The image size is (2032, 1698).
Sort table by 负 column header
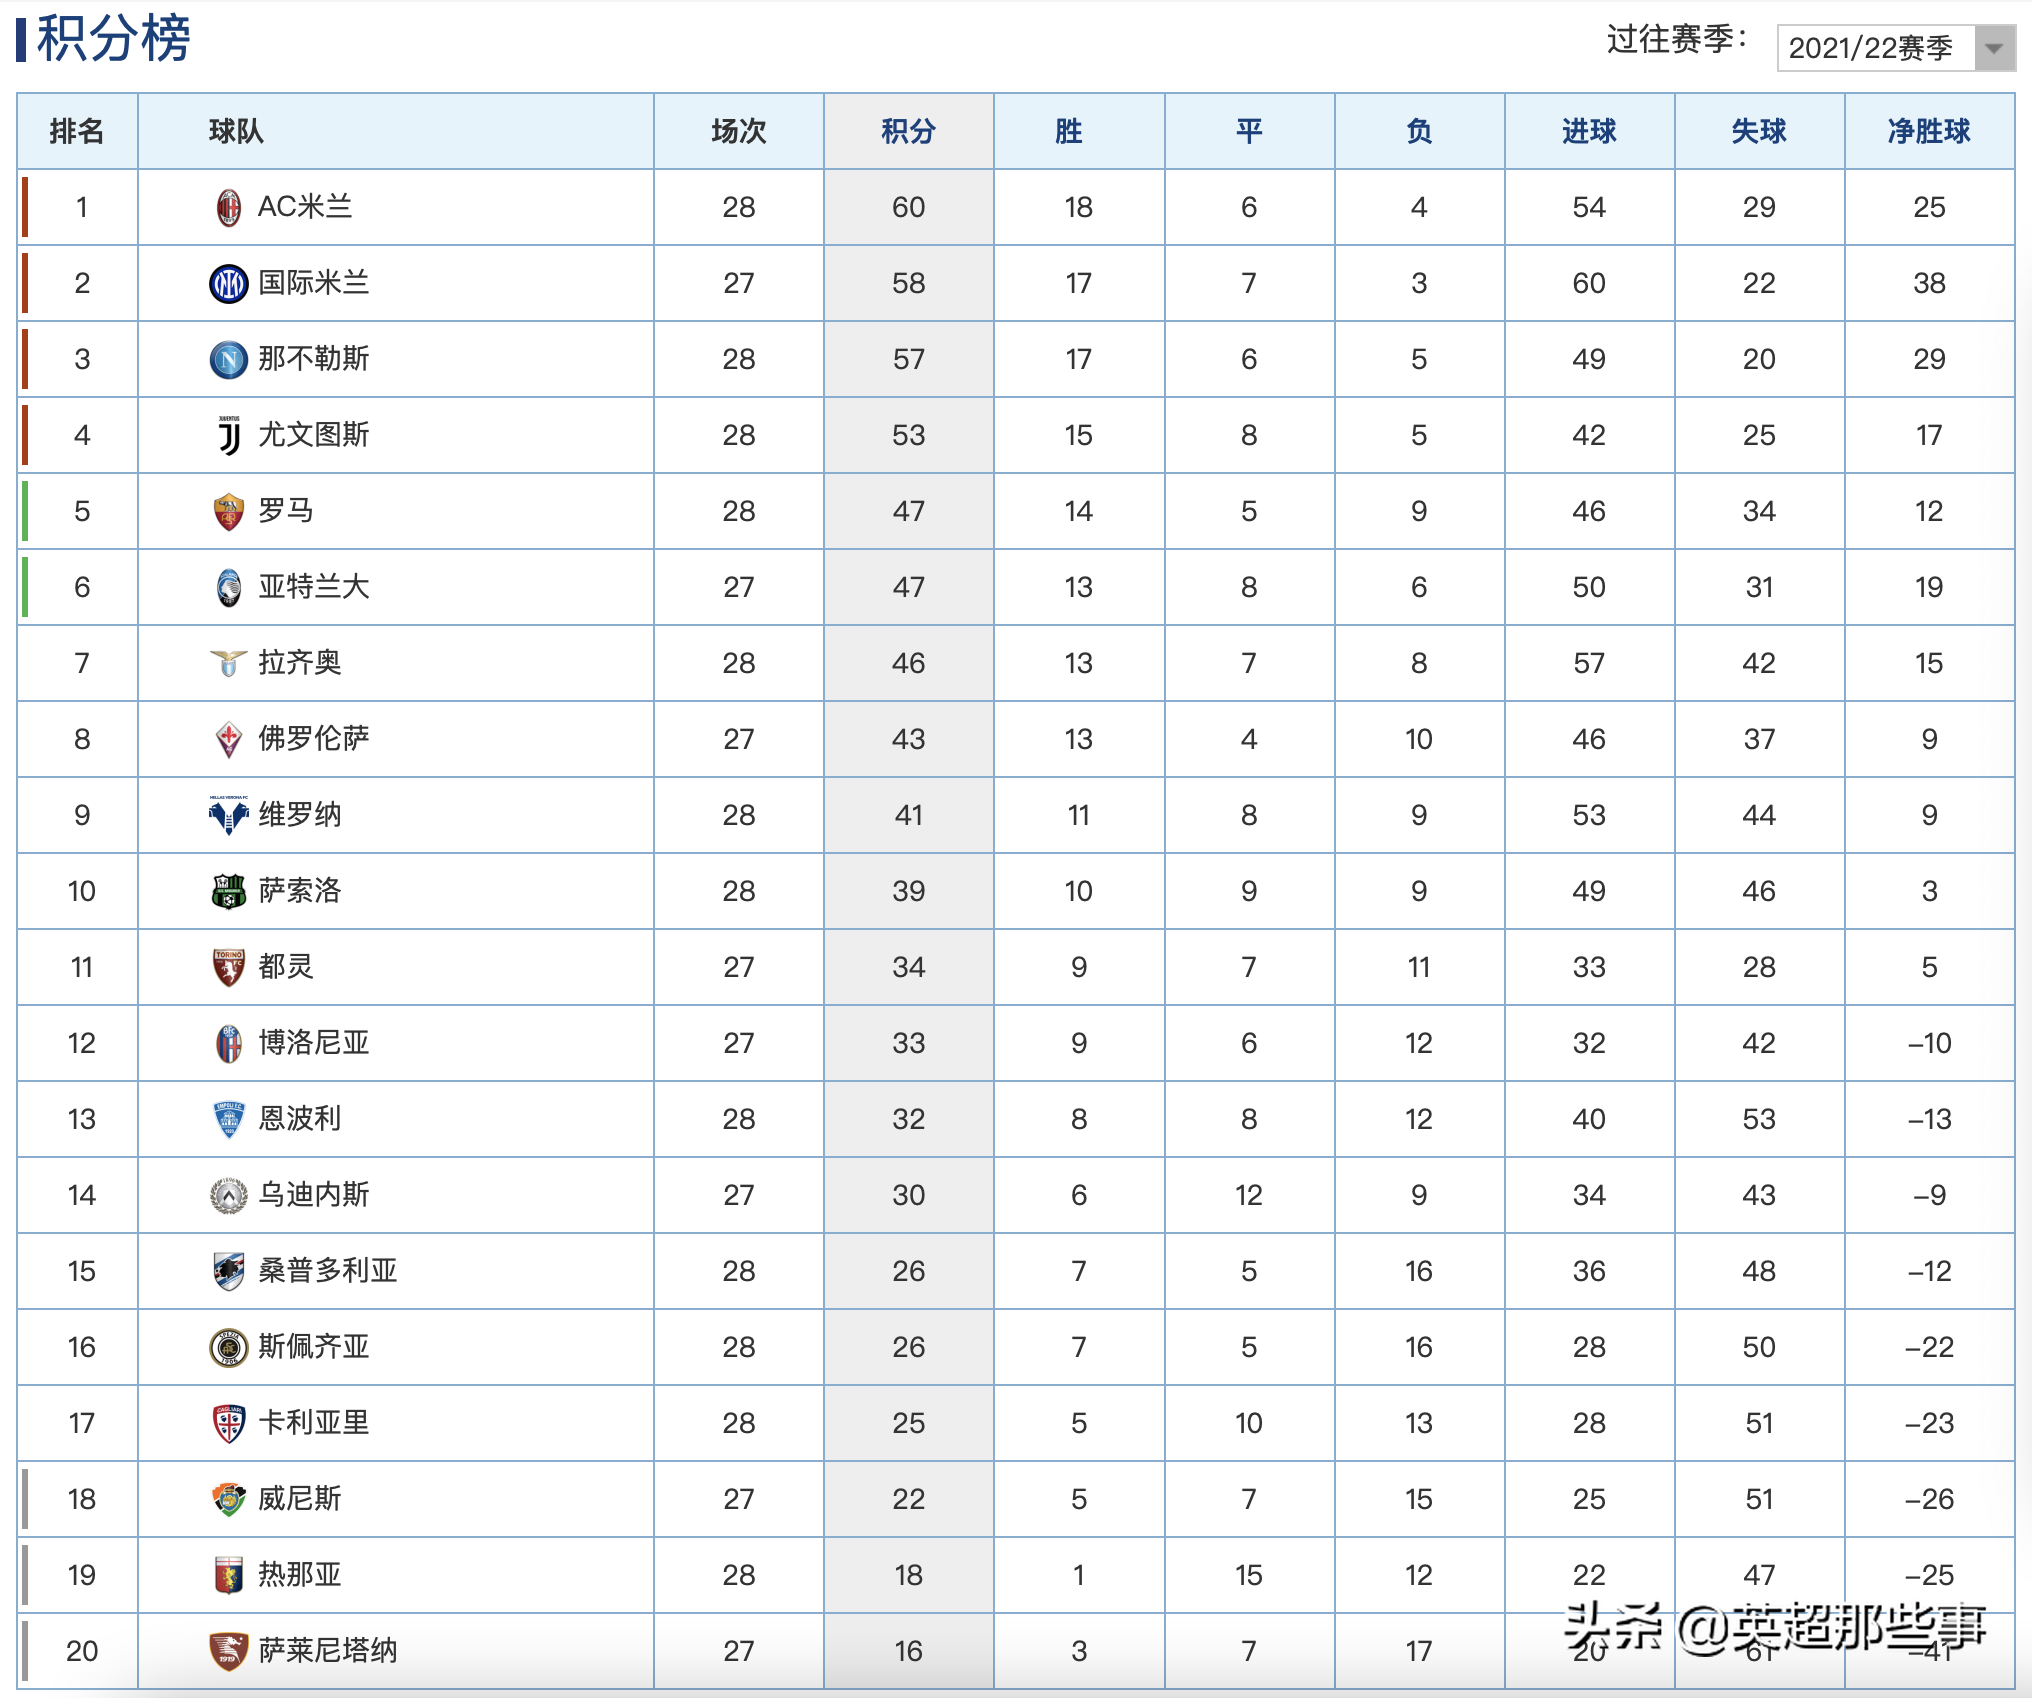[1419, 131]
